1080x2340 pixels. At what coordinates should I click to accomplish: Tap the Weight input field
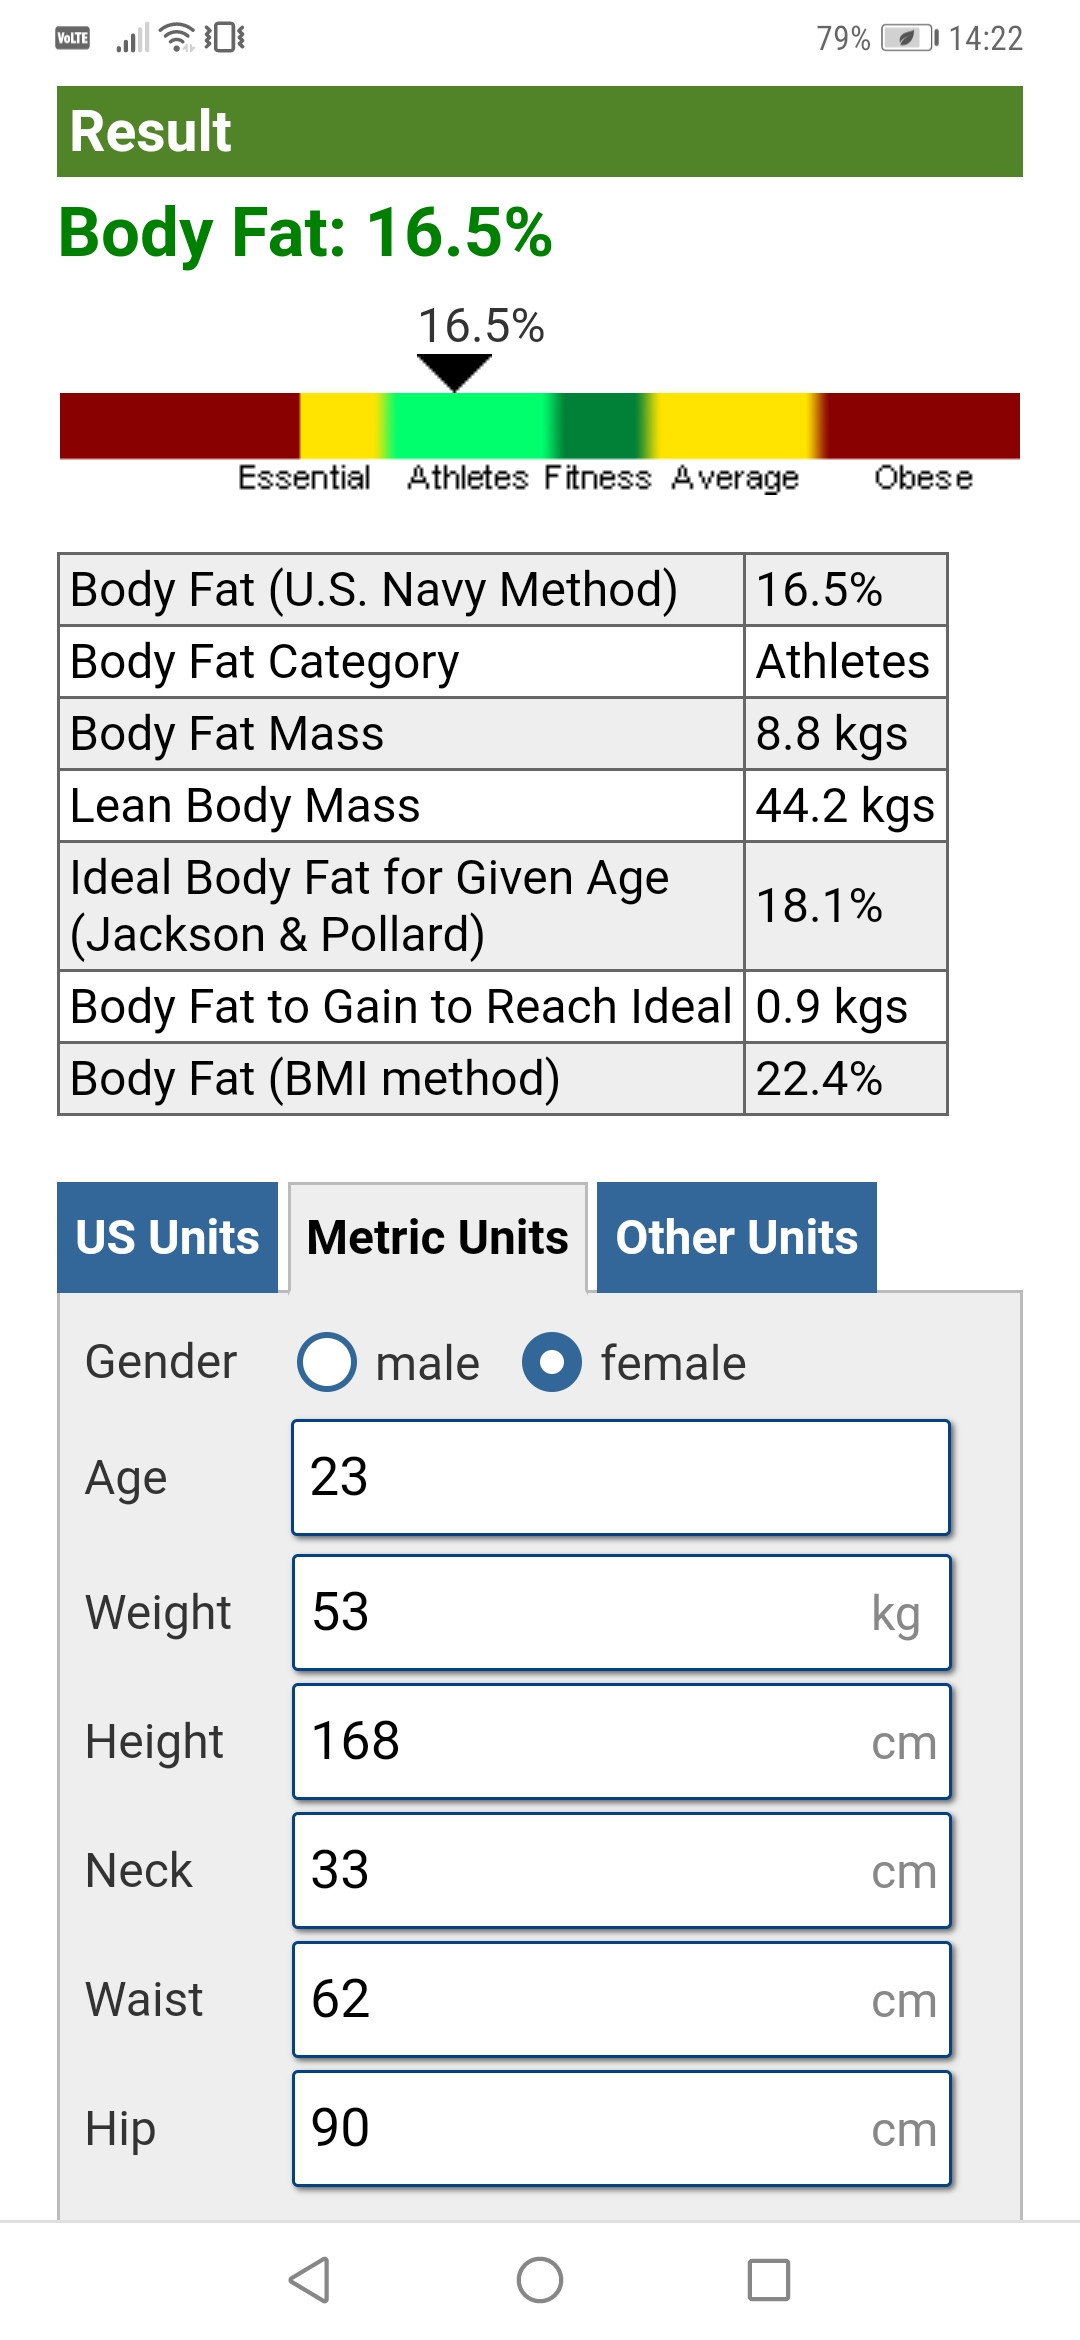pos(620,1612)
